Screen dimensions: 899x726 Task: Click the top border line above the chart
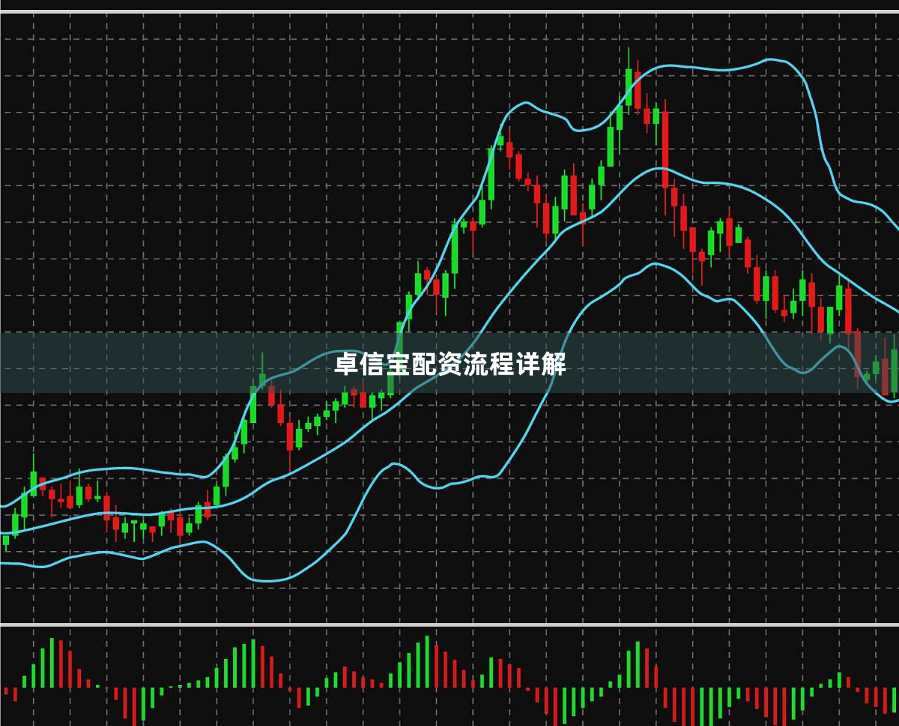(x=450, y=12)
